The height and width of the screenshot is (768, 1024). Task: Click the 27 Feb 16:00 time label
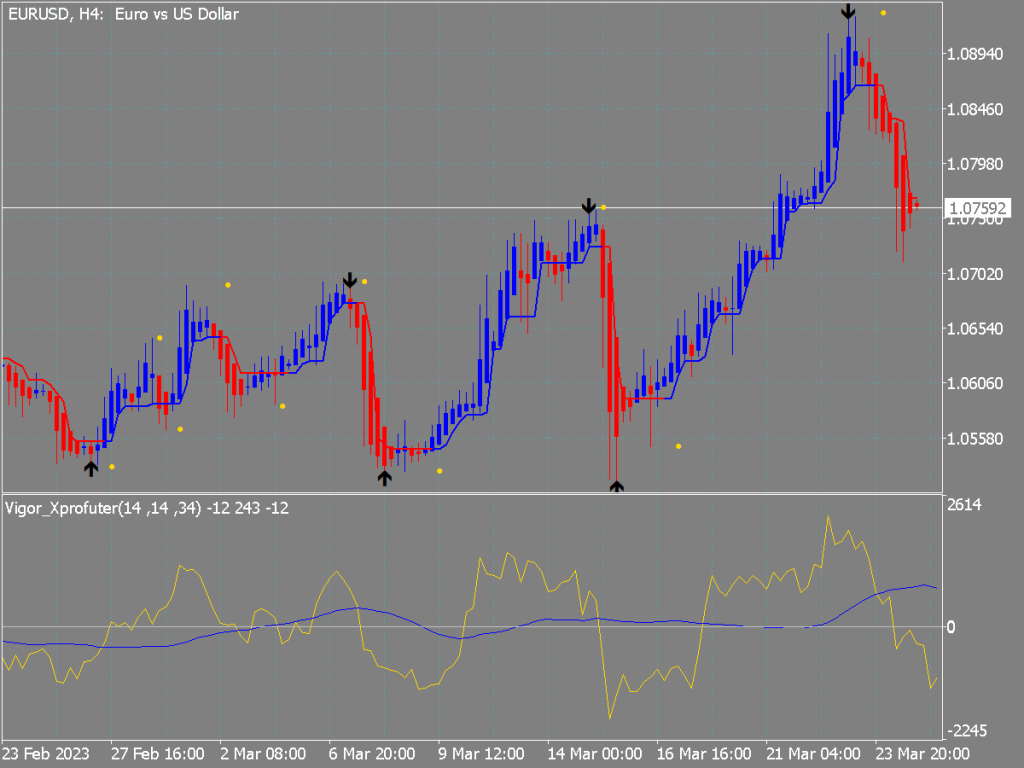point(157,754)
